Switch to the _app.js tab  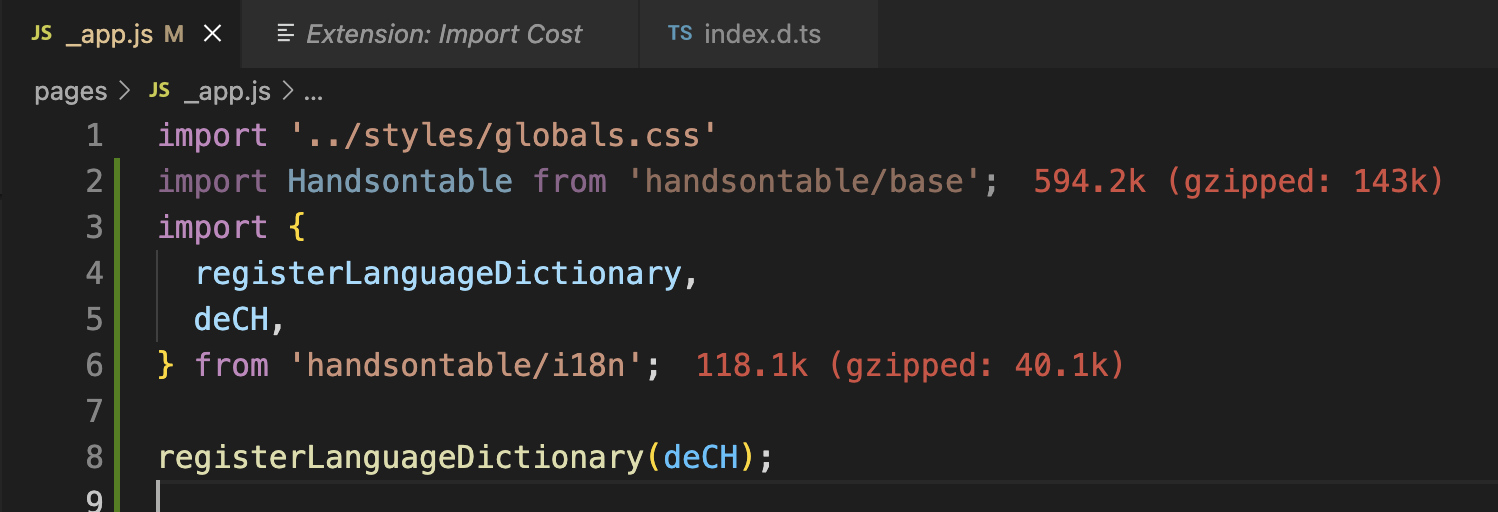coord(120,34)
